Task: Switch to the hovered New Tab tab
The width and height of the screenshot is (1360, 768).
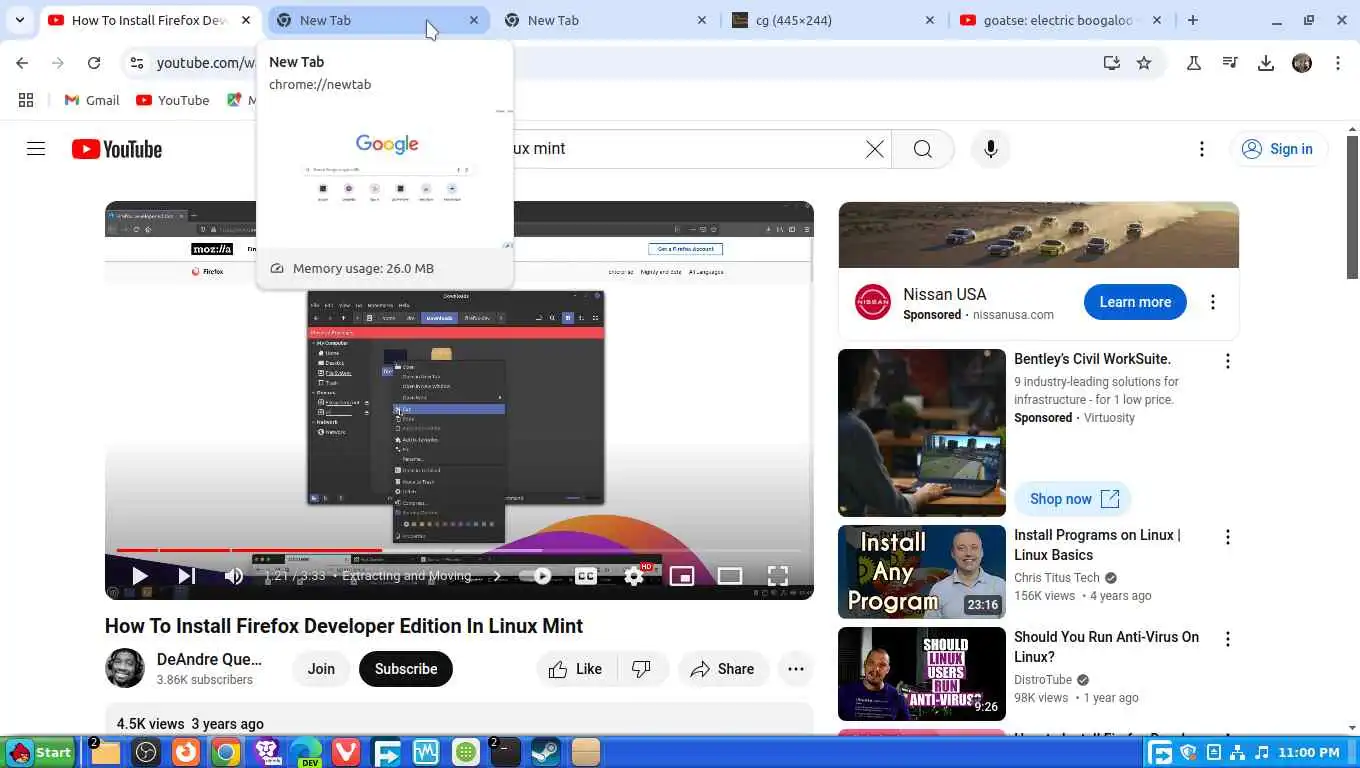Action: [x=378, y=20]
